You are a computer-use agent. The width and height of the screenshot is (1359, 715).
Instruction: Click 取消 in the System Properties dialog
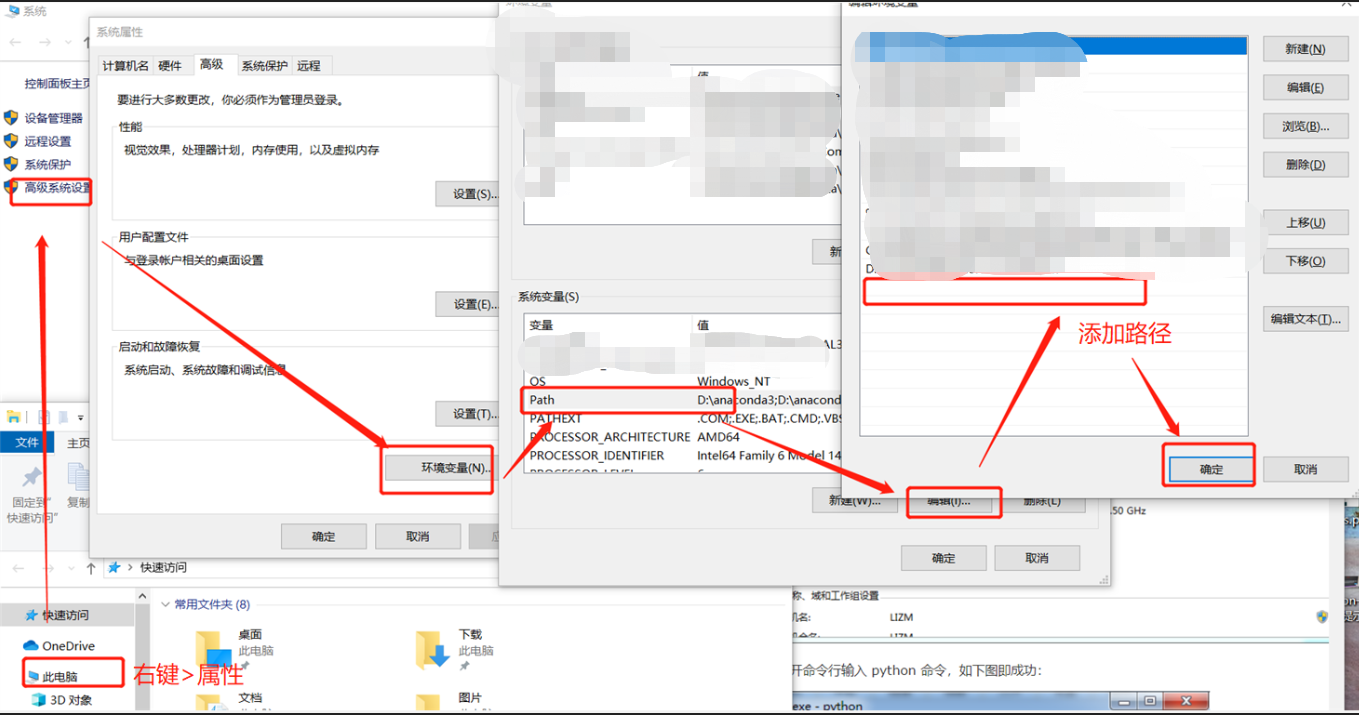click(418, 536)
